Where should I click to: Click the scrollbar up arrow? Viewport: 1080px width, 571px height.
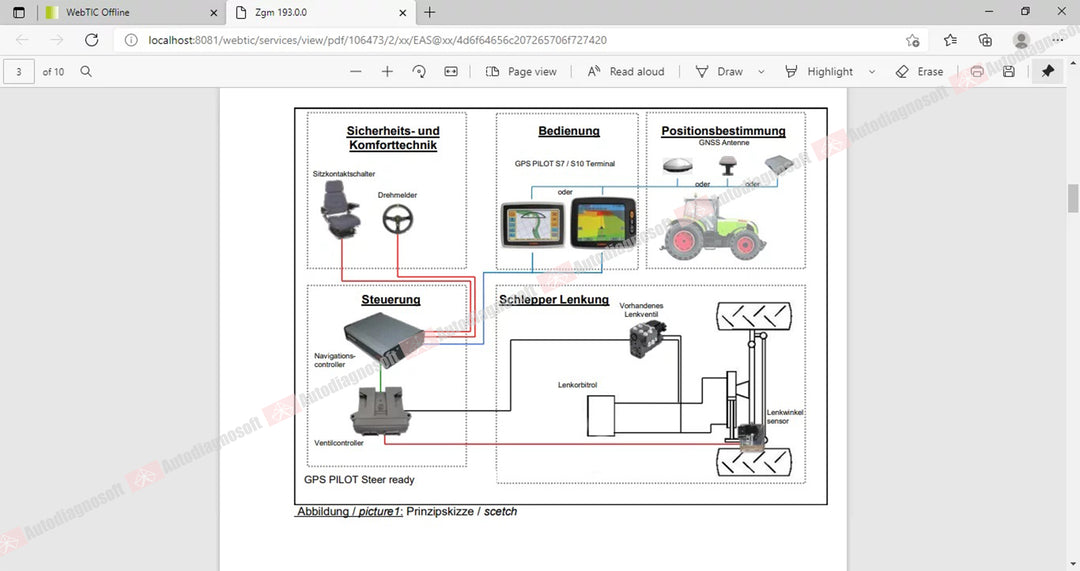[1072, 63]
